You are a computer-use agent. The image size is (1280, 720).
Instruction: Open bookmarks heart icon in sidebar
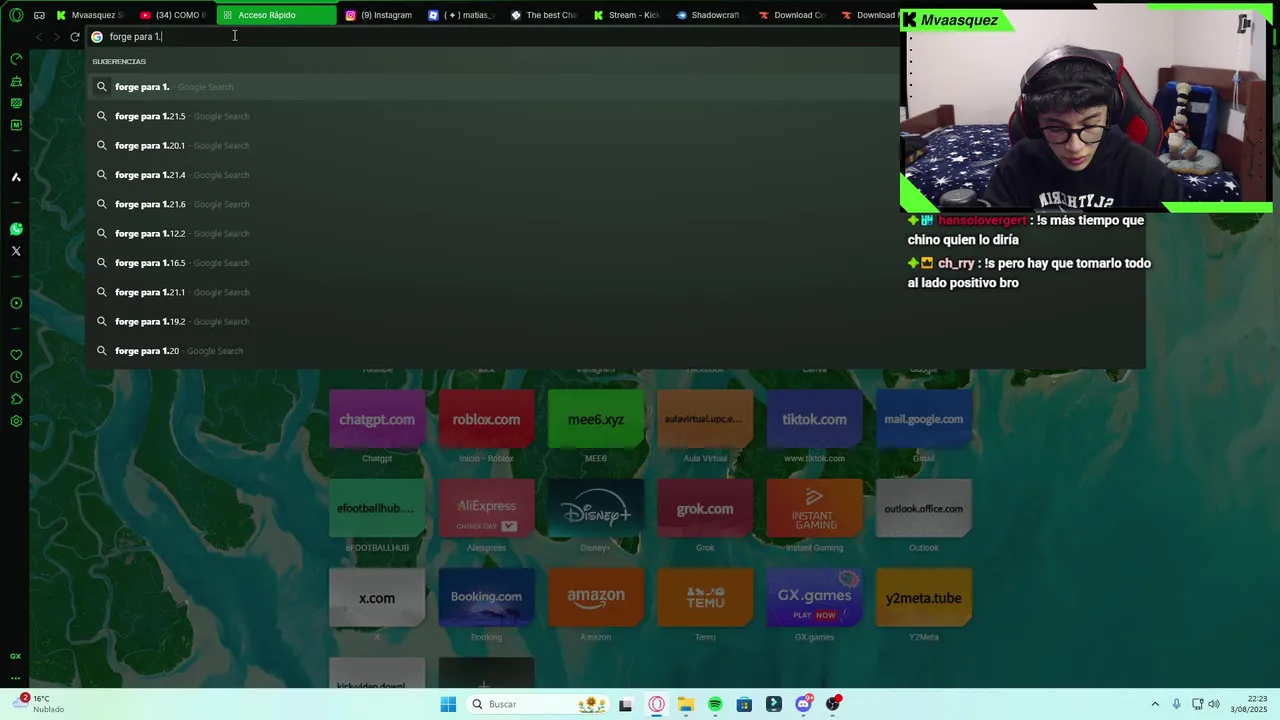click(x=16, y=355)
